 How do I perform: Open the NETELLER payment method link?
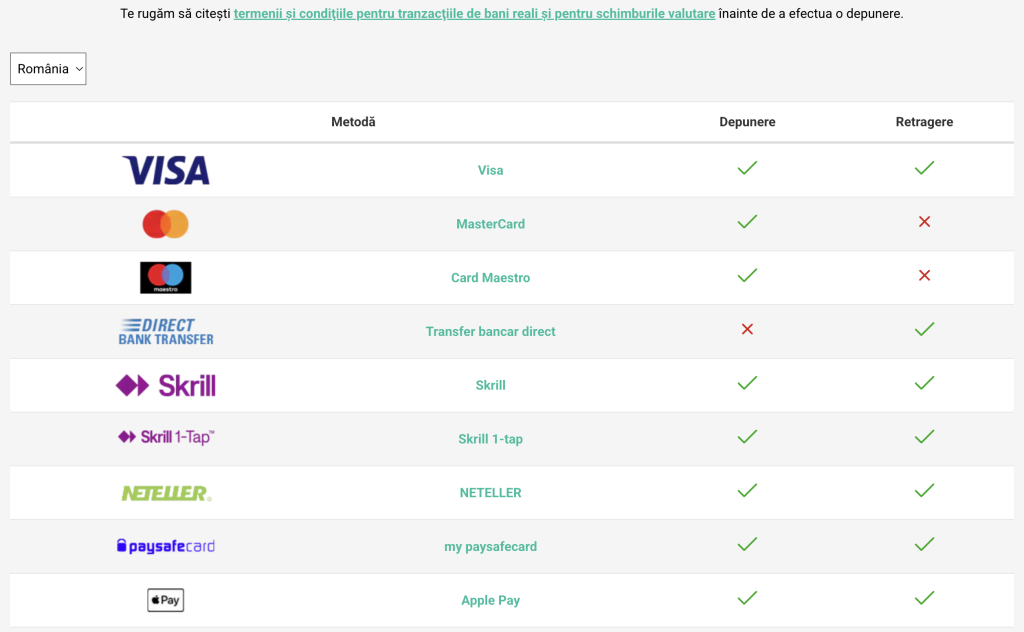[490, 493]
